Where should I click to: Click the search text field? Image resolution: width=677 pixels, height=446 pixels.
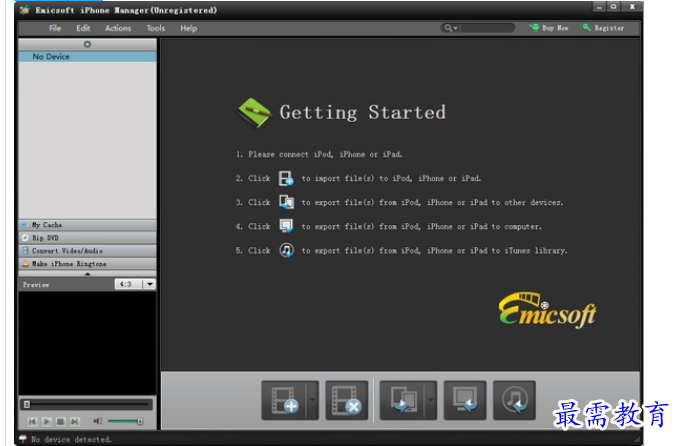click(x=487, y=28)
